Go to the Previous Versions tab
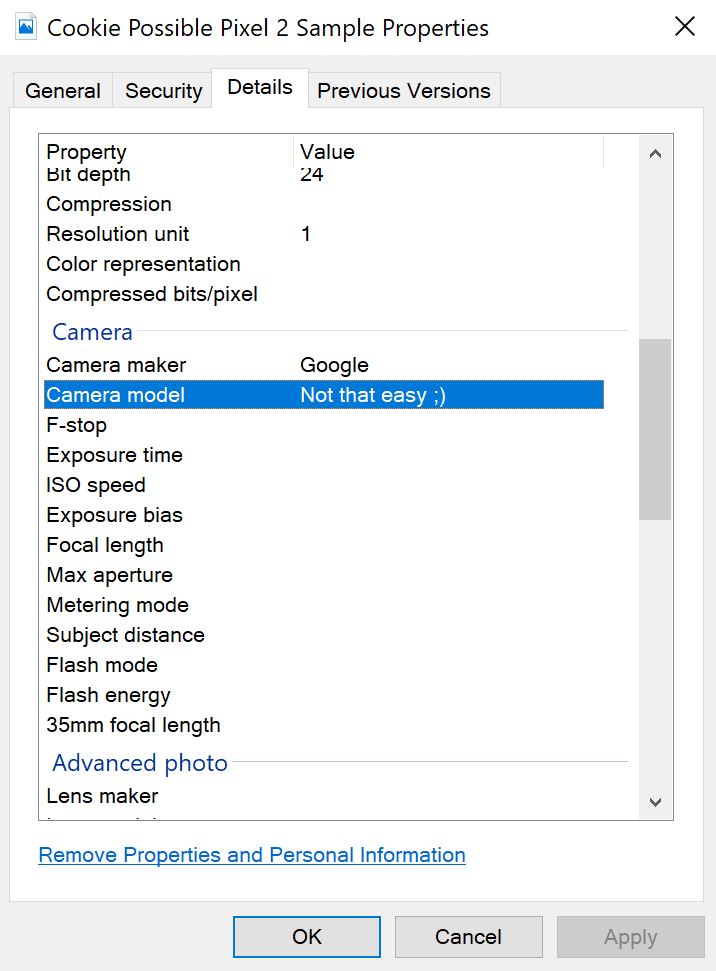 (x=404, y=91)
